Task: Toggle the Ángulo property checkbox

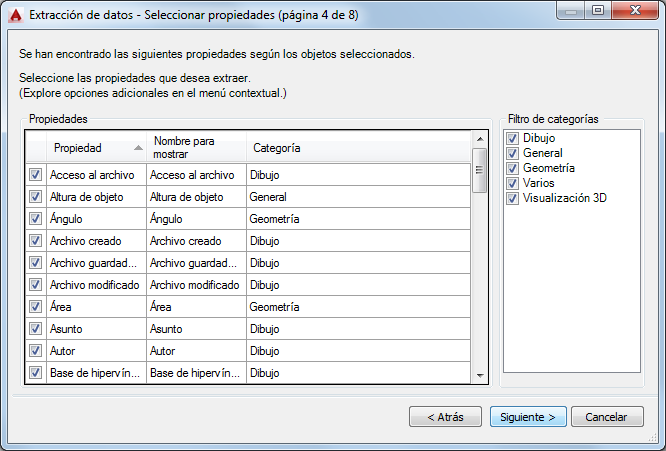Action: pyautogui.click(x=35, y=219)
